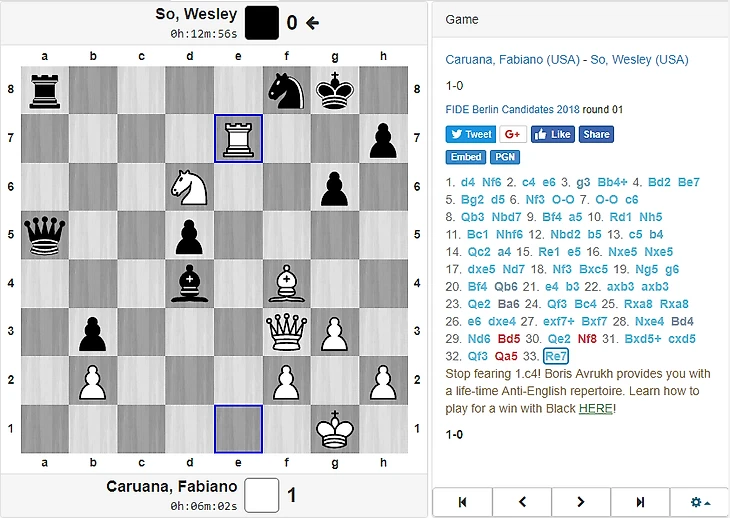
Task: Click the black rook on a8
Action: pos(45,90)
